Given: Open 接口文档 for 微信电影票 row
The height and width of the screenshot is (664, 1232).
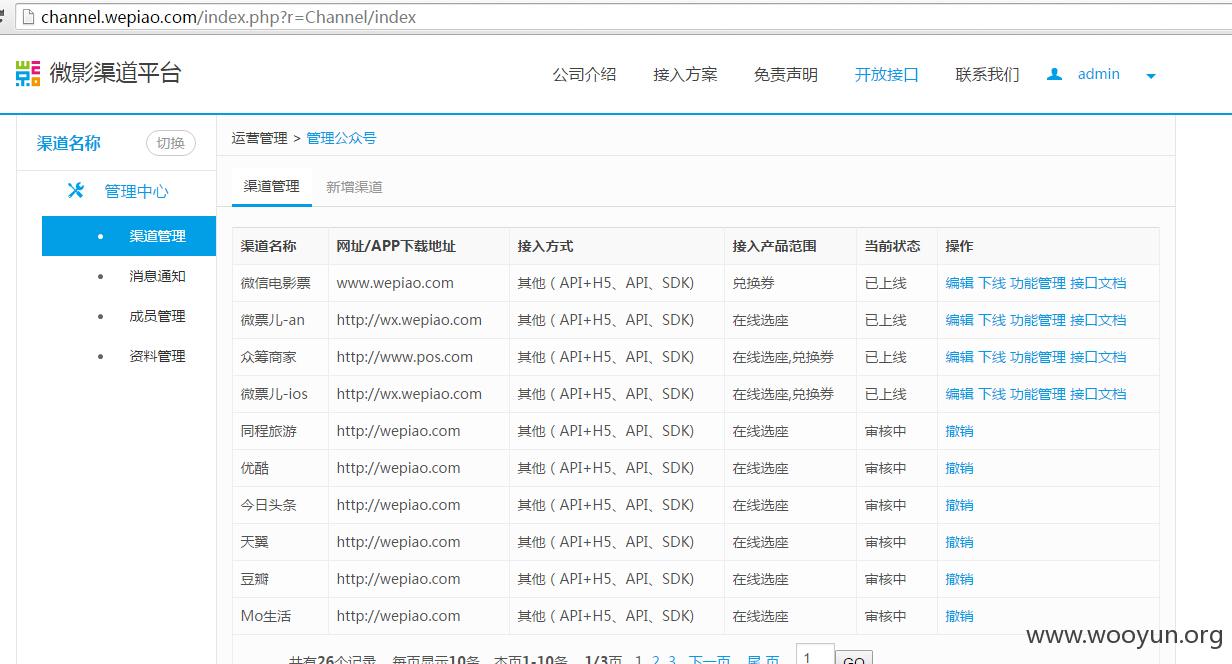Looking at the screenshot, I should point(1098,283).
